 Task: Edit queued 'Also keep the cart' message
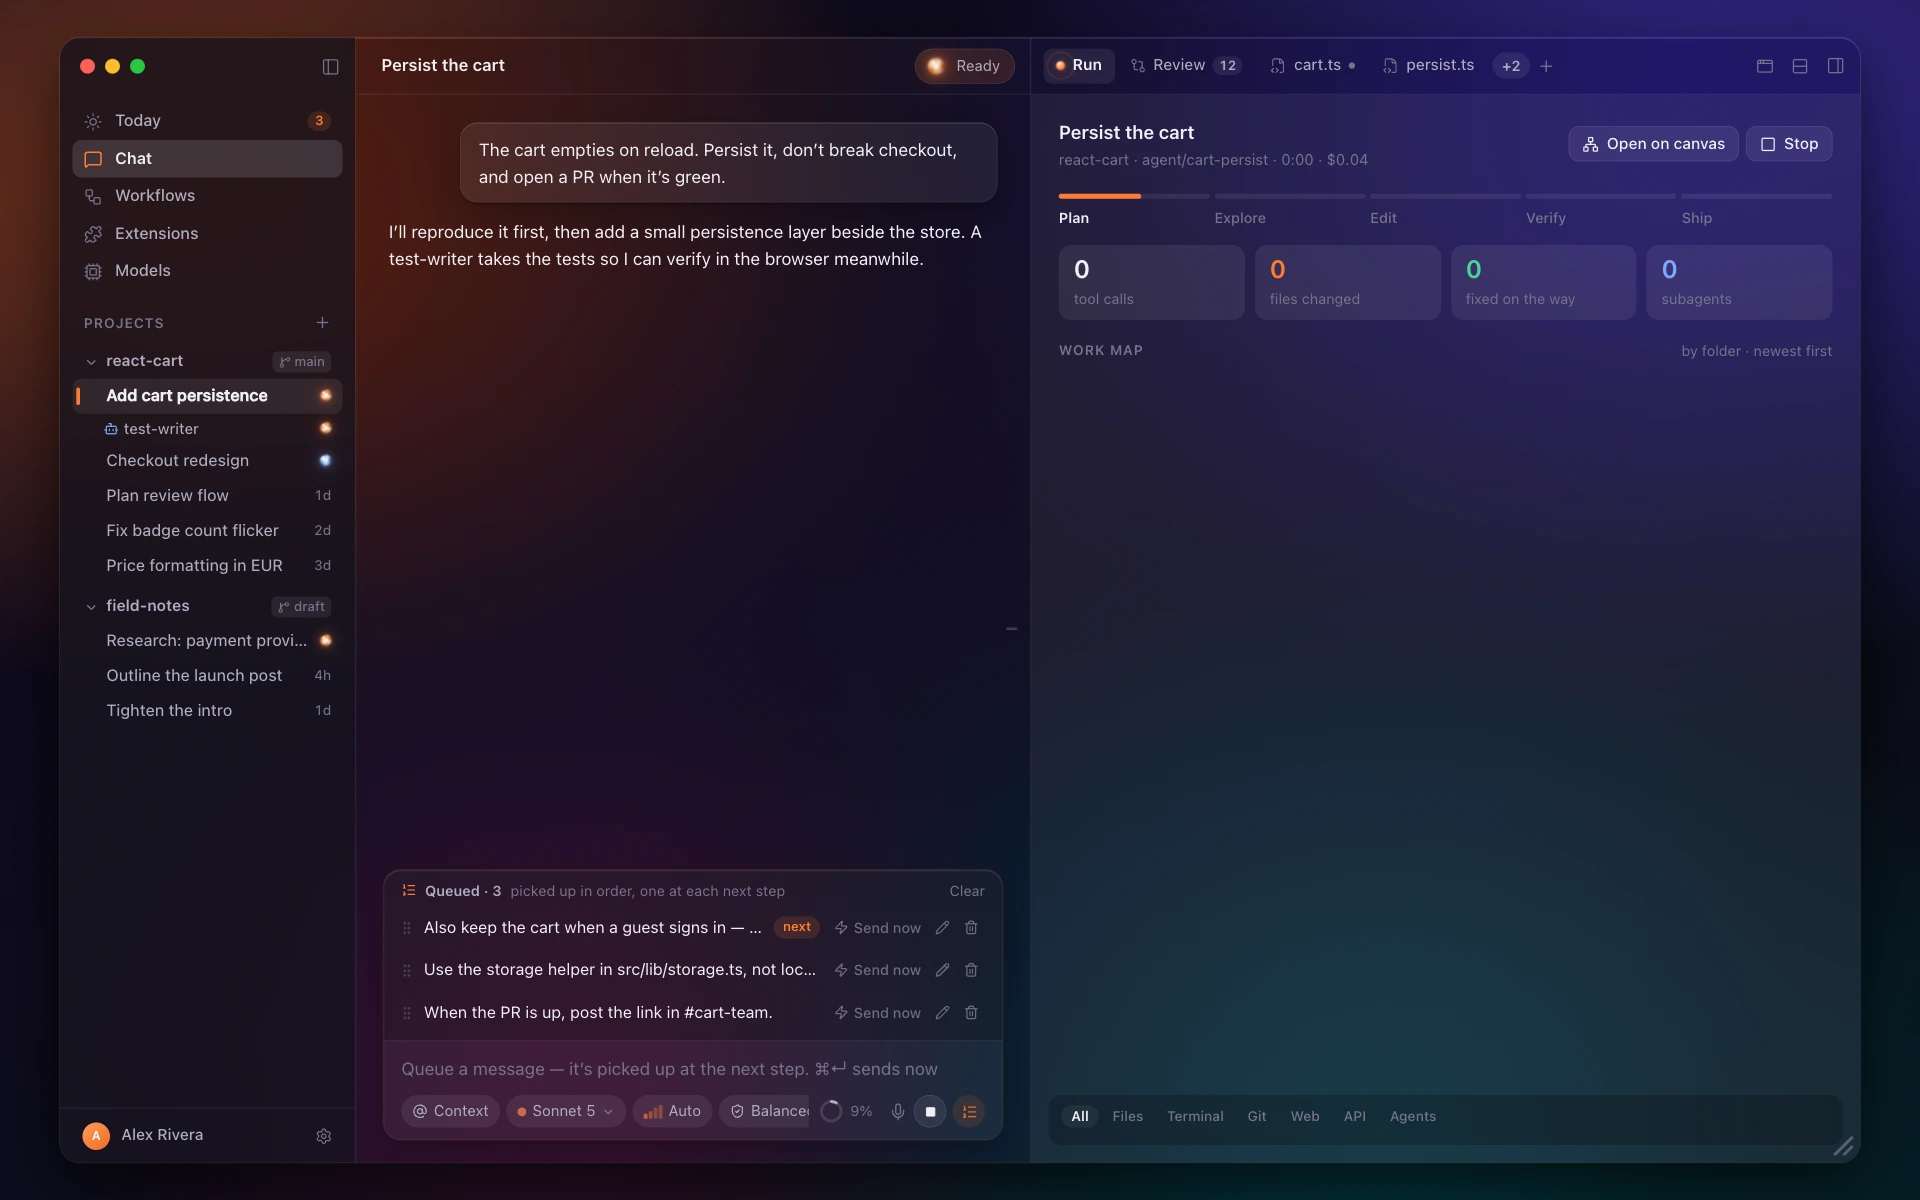pos(942,928)
